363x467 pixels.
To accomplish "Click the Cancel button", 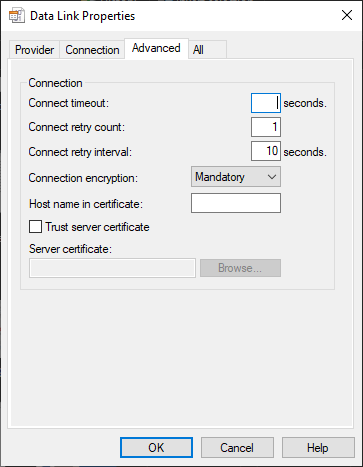I will (x=237, y=448).
